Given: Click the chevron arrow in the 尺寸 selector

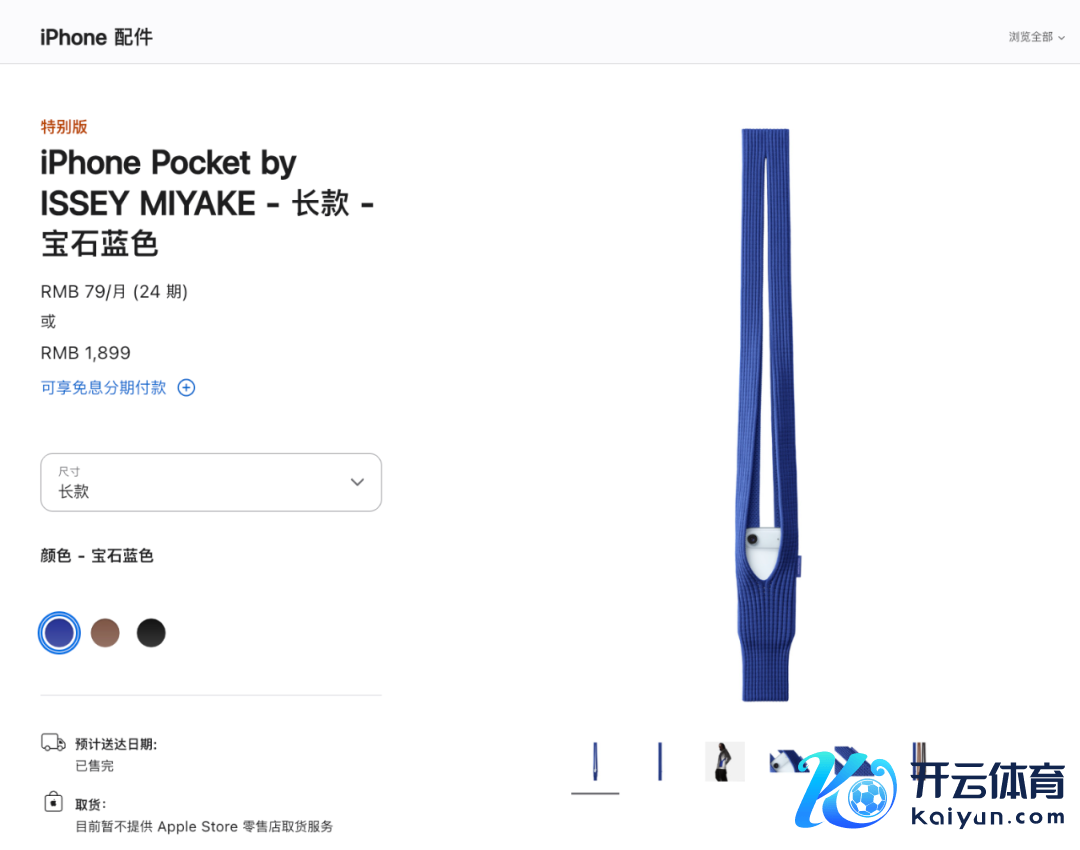Looking at the screenshot, I should pos(357,482).
